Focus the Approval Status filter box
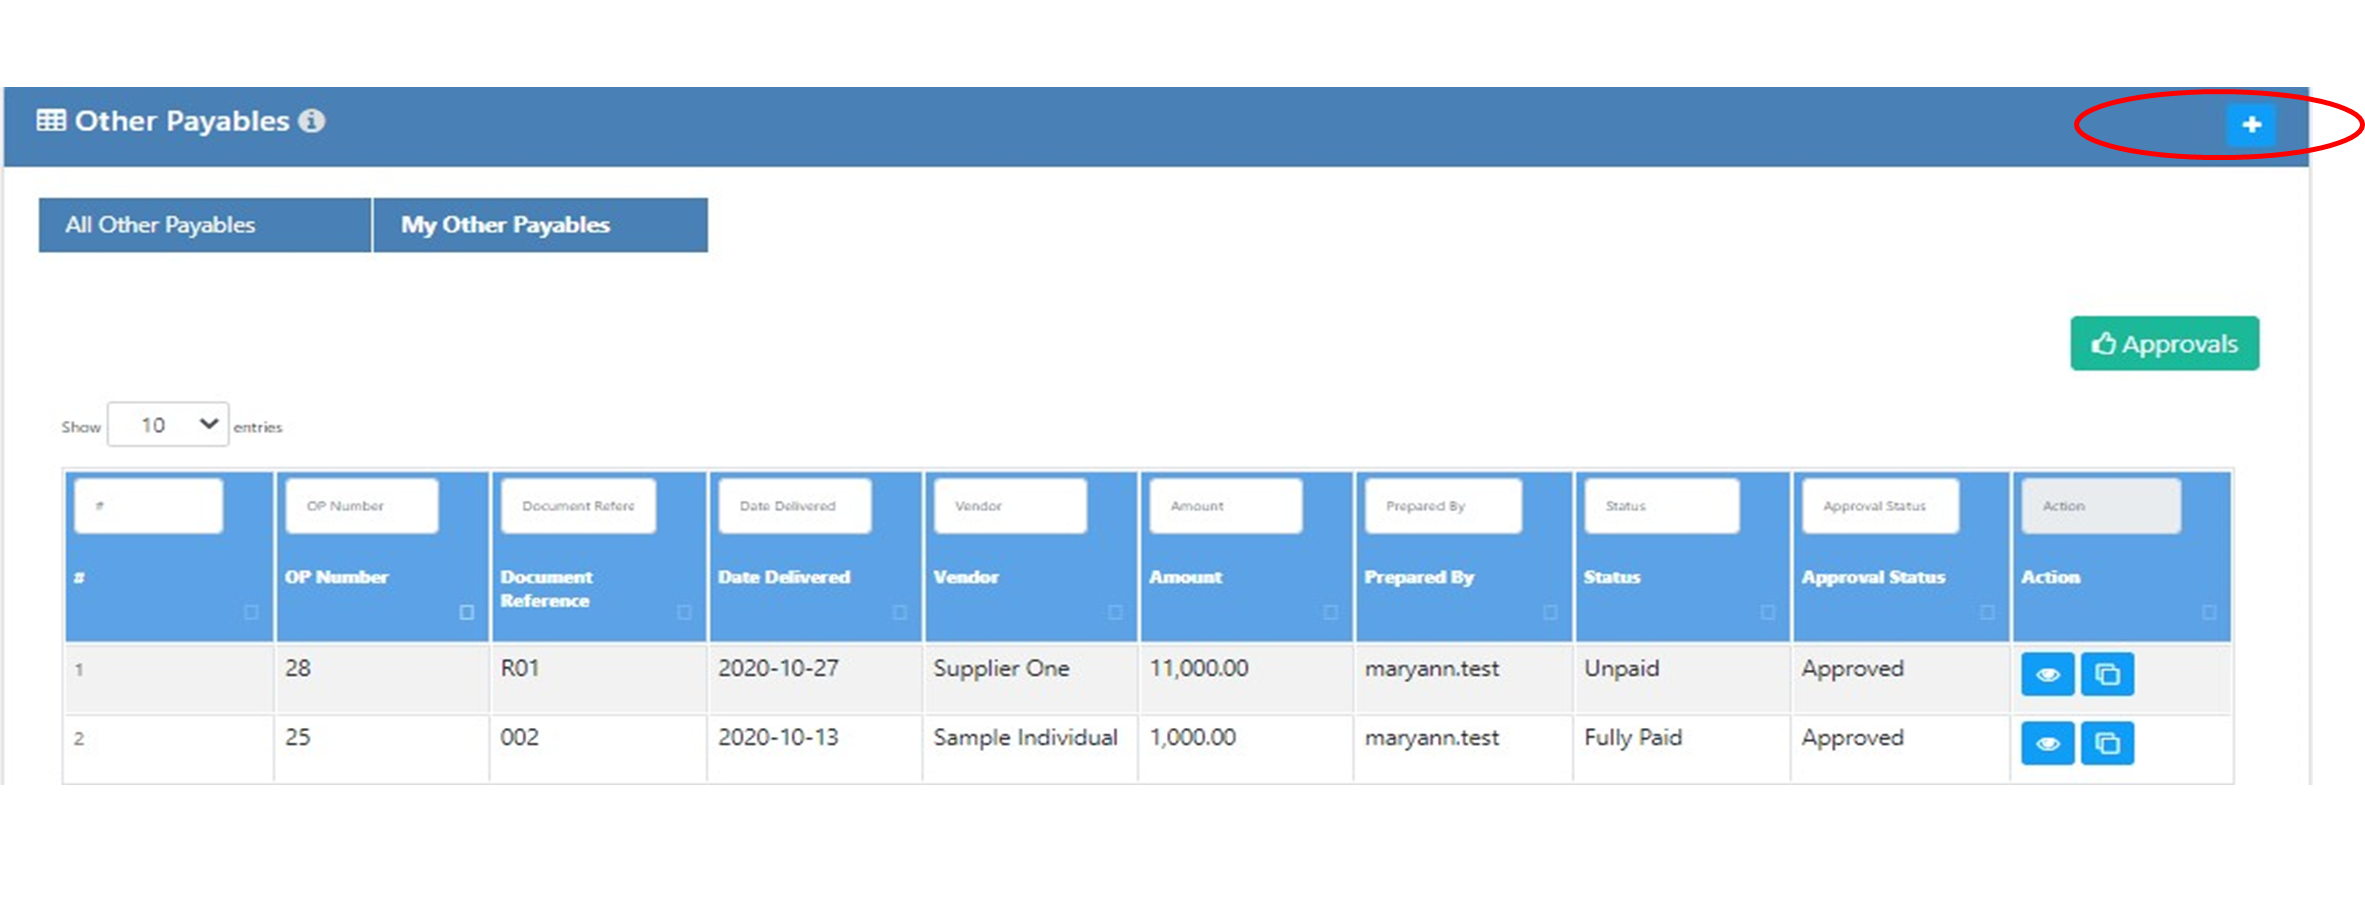 (x=1879, y=506)
